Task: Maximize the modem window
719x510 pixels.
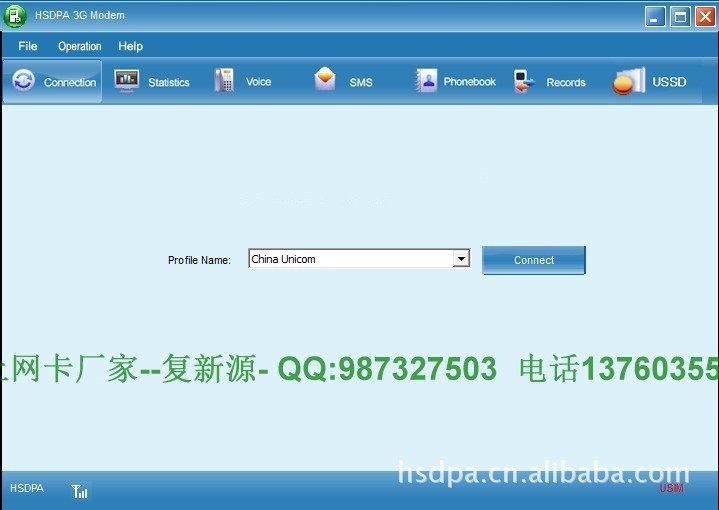Action: point(680,17)
